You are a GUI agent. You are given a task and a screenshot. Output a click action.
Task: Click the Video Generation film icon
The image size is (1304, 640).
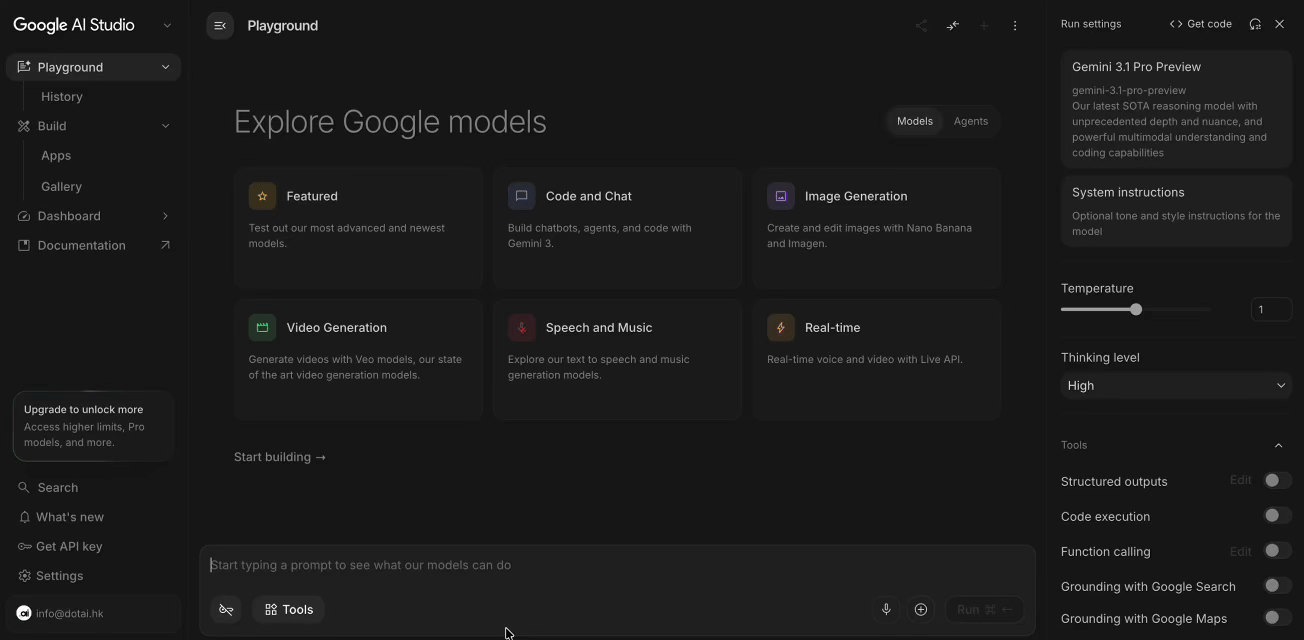(262, 327)
